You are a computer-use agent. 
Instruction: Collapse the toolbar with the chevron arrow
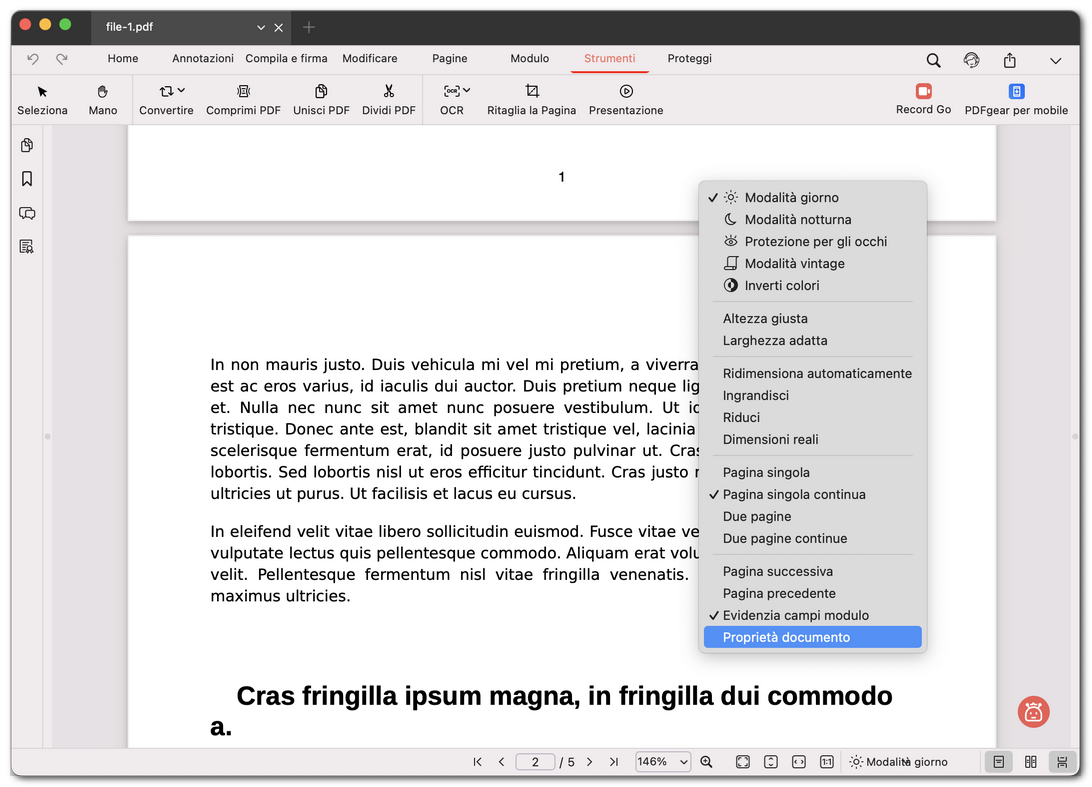pyautogui.click(x=1056, y=60)
